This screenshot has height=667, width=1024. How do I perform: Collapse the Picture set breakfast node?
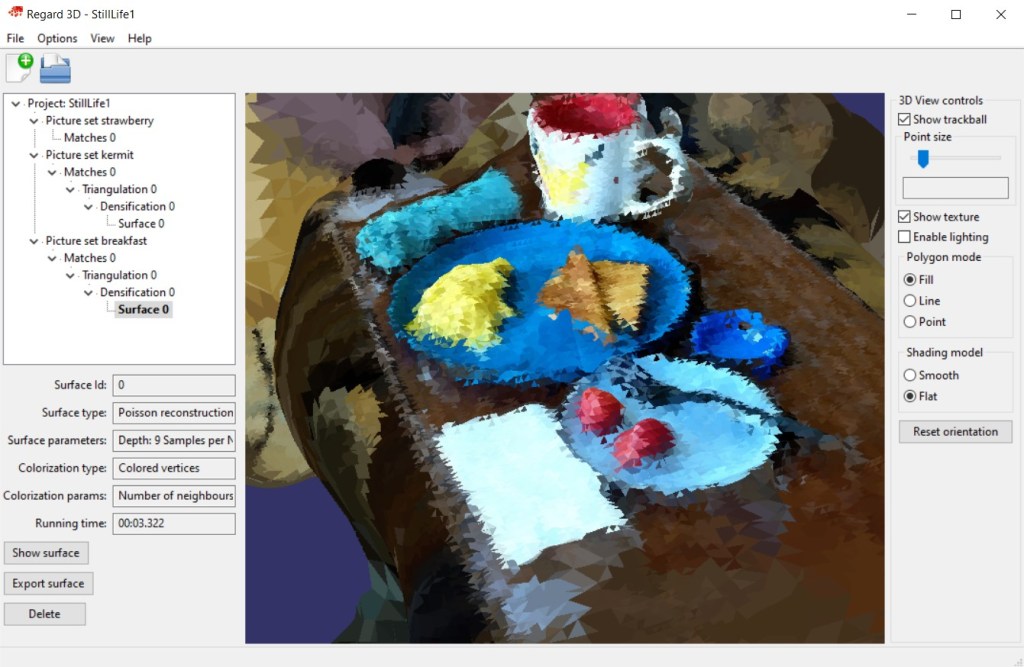point(35,241)
